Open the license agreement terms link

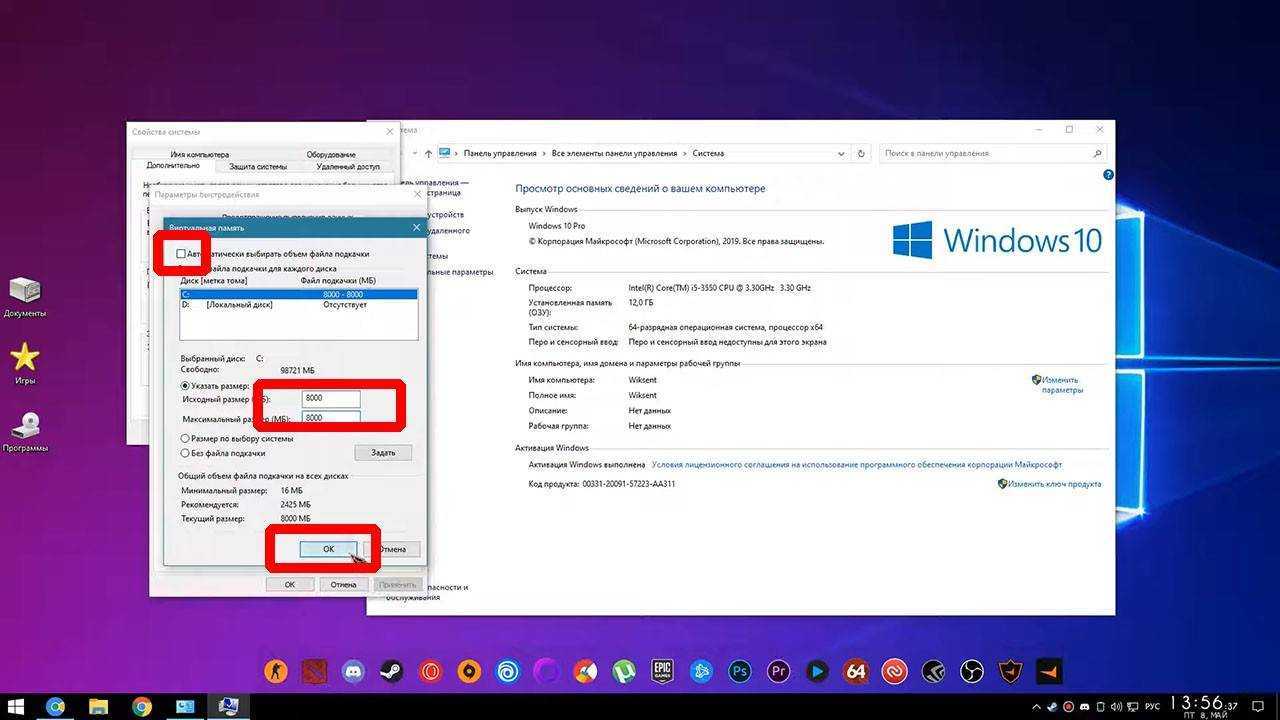point(856,465)
